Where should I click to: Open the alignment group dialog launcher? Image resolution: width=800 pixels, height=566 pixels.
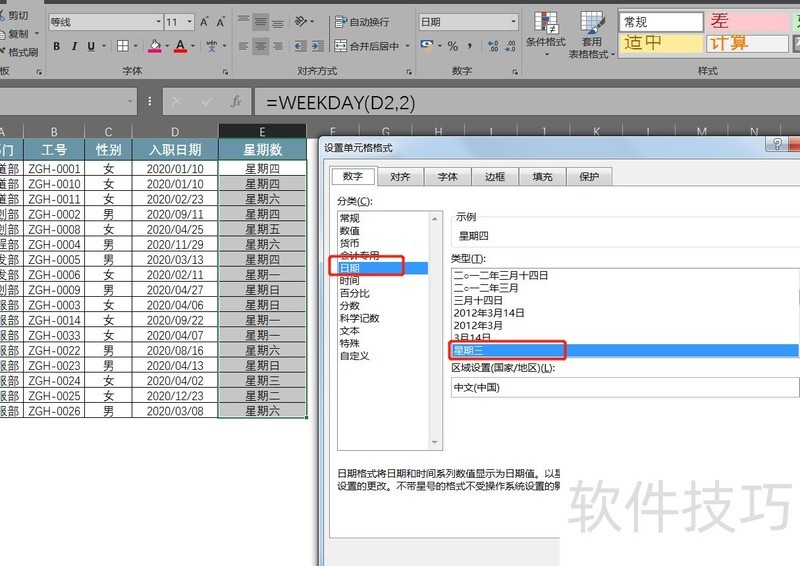click(409, 72)
